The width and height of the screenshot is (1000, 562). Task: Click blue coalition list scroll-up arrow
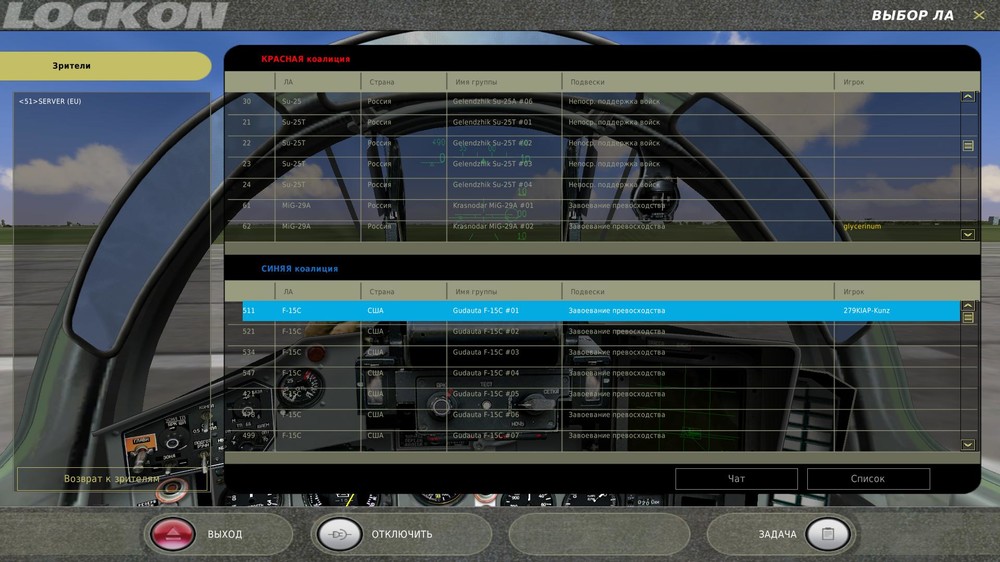967,306
